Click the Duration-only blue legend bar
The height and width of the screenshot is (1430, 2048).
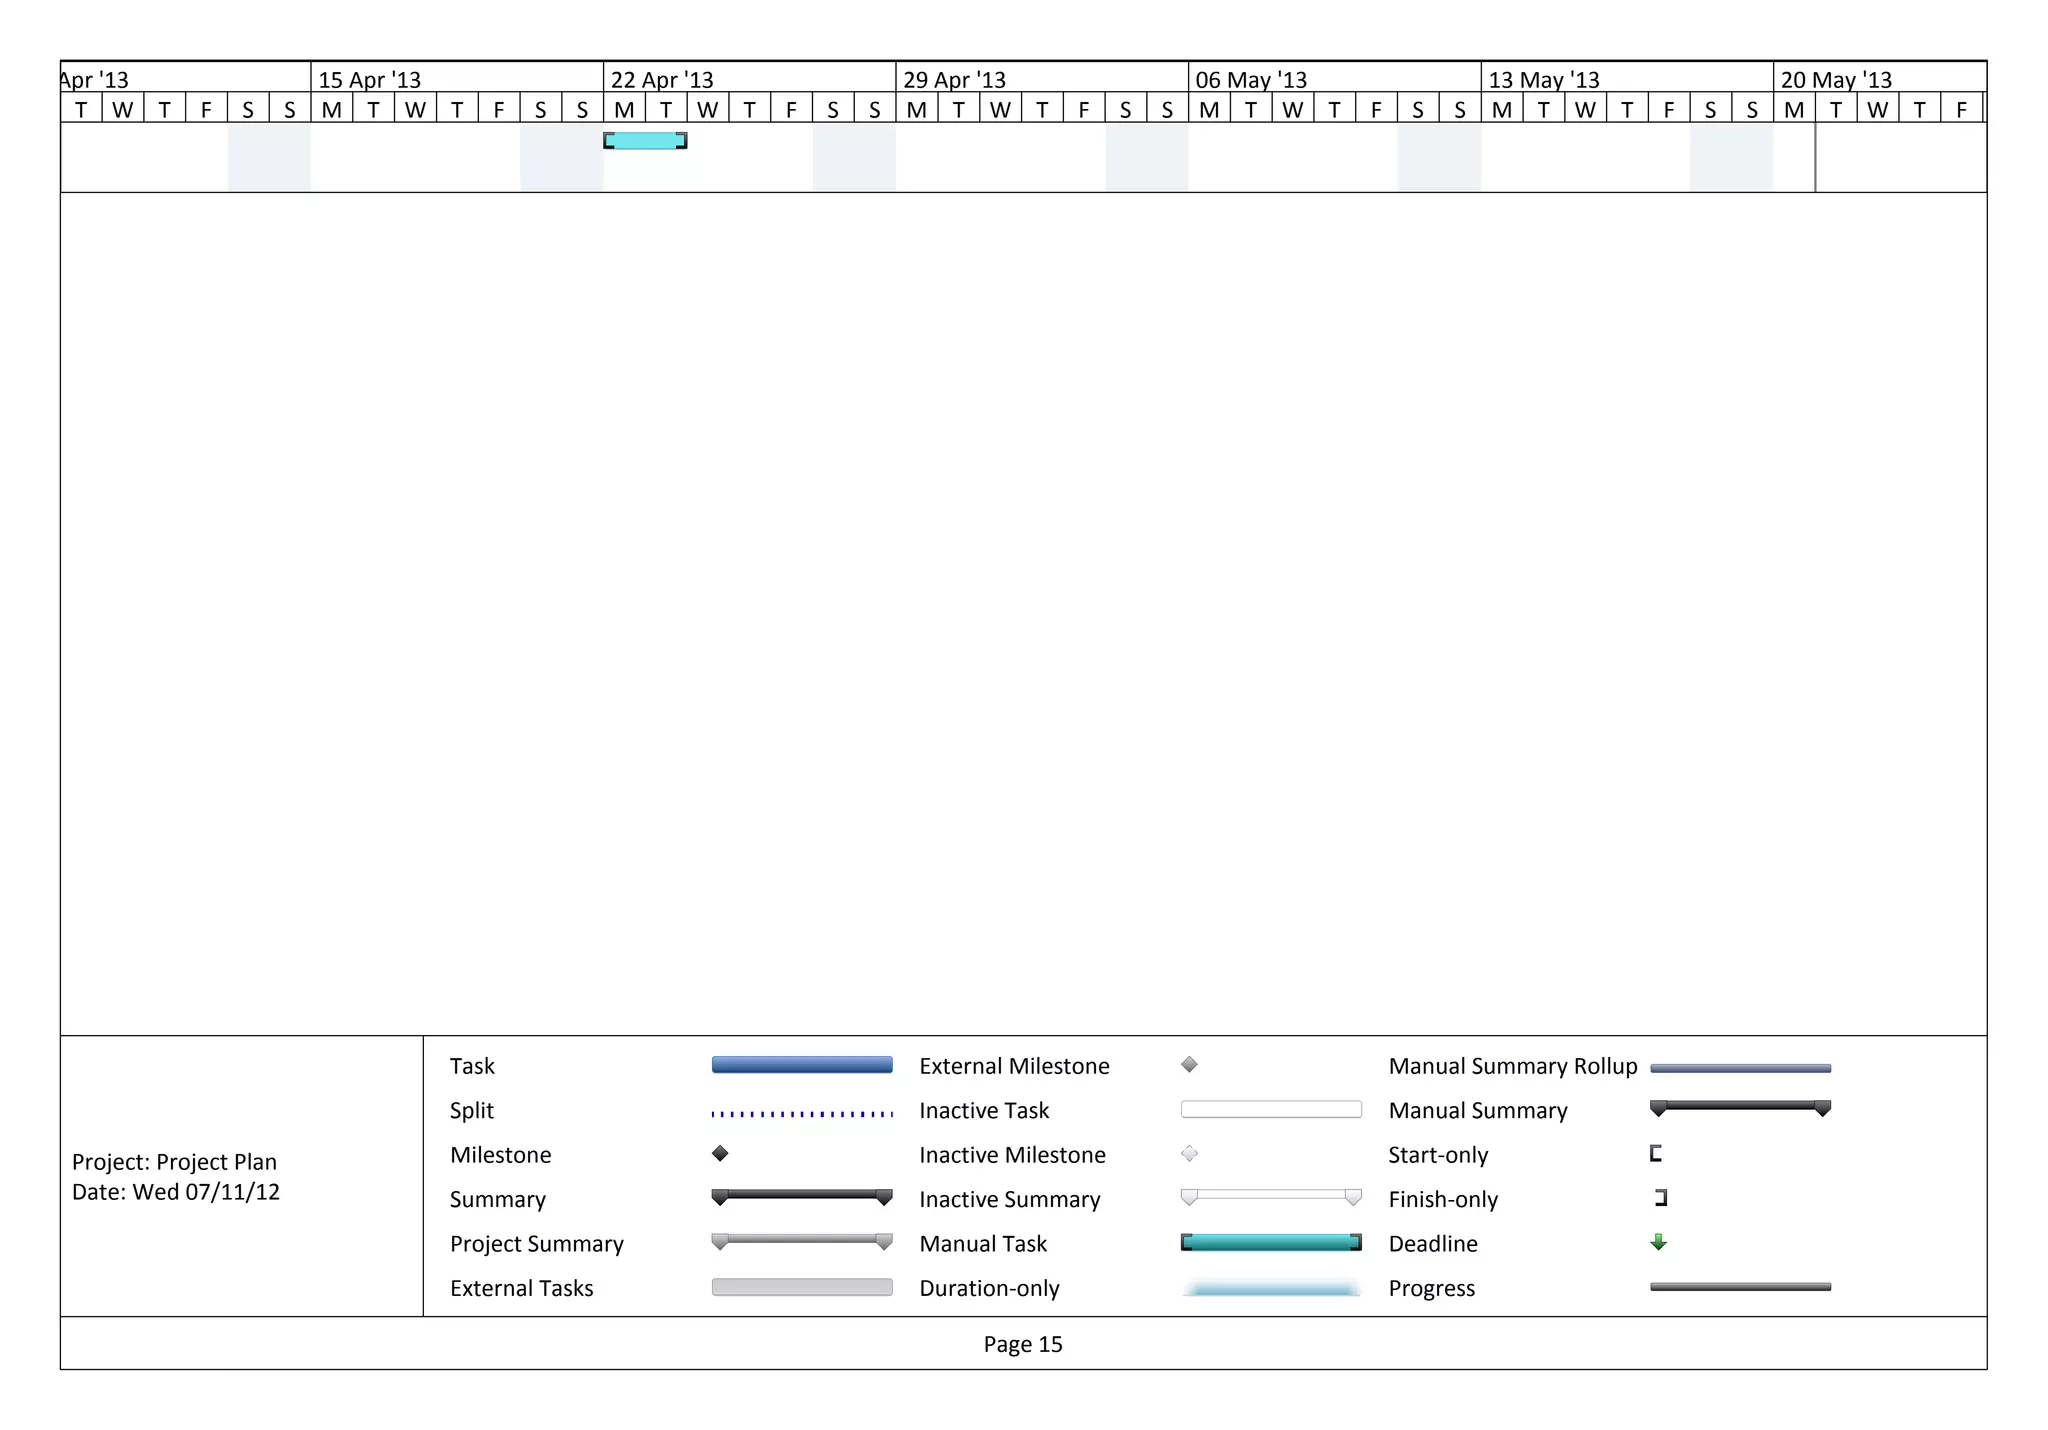tap(1270, 1289)
